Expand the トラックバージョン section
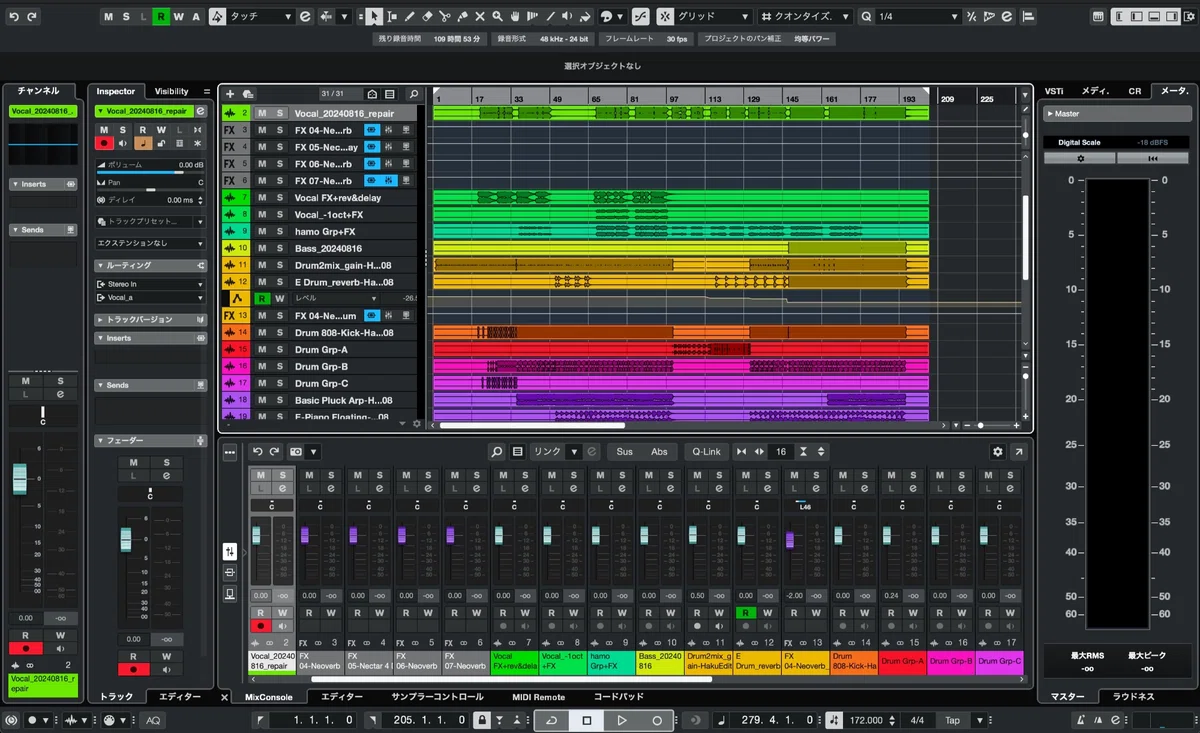Image resolution: width=1200 pixels, height=733 pixels. [x=150, y=319]
